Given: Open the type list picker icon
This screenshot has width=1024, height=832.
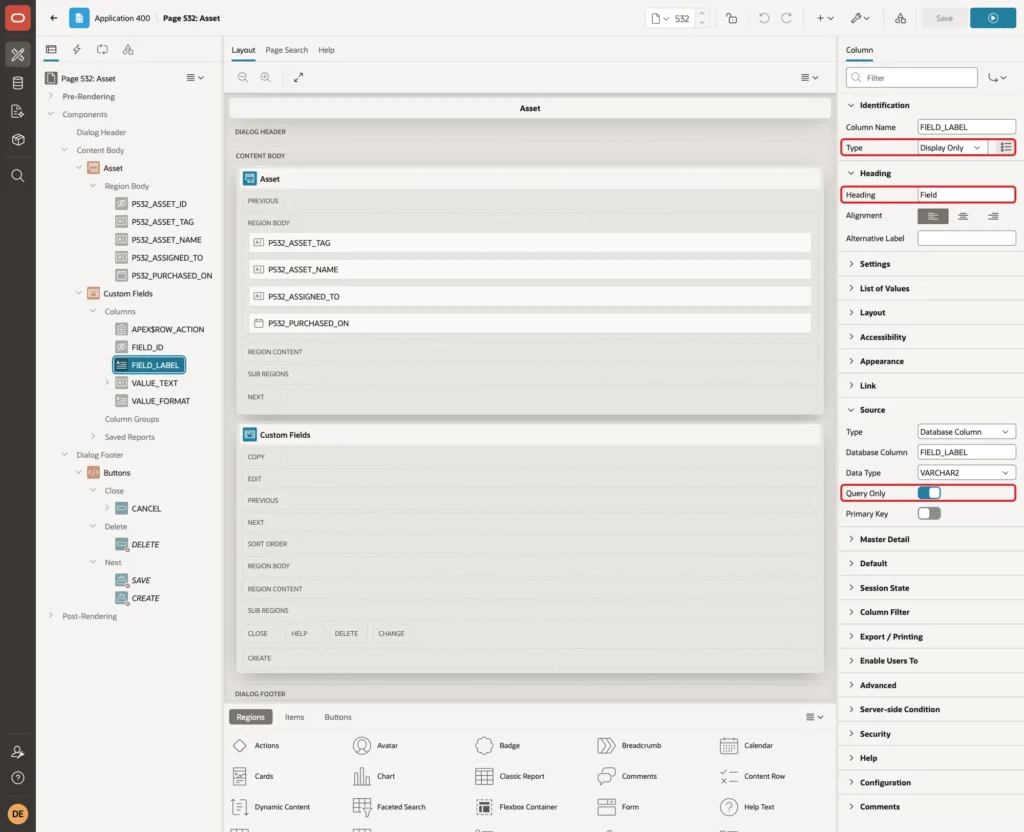Looking at the screenshot, I should 1005,148.
